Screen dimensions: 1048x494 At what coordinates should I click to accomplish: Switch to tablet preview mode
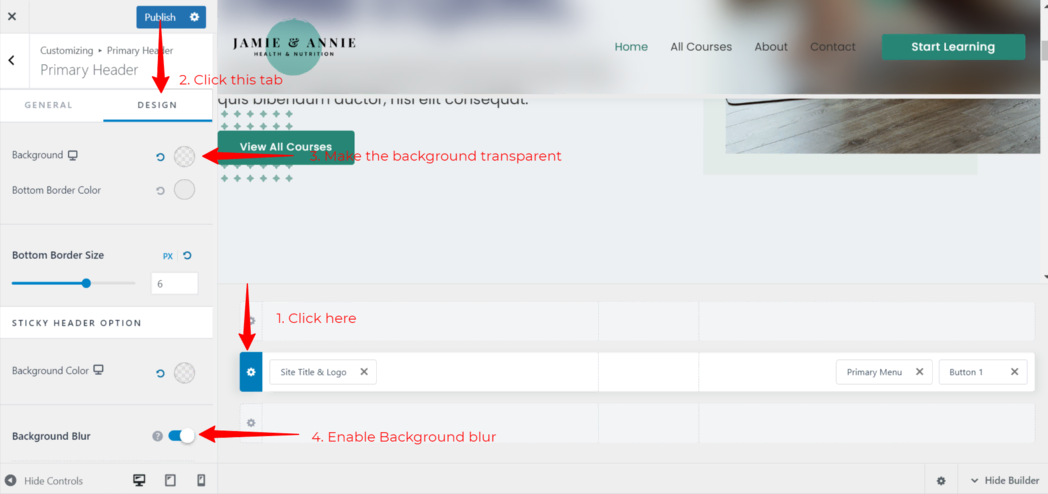[x=170, y=480]
